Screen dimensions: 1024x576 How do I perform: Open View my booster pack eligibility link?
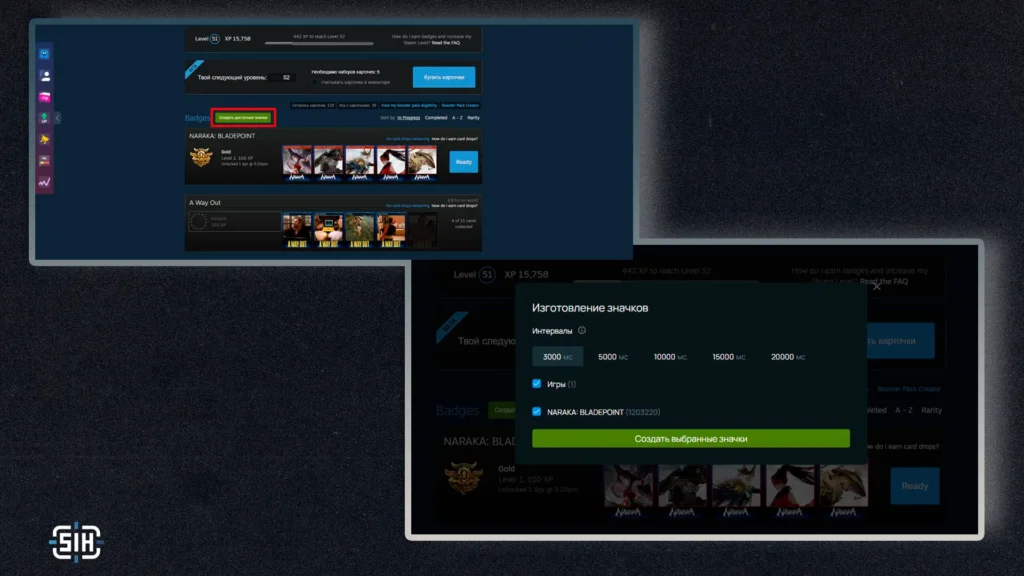coord(409,105)
